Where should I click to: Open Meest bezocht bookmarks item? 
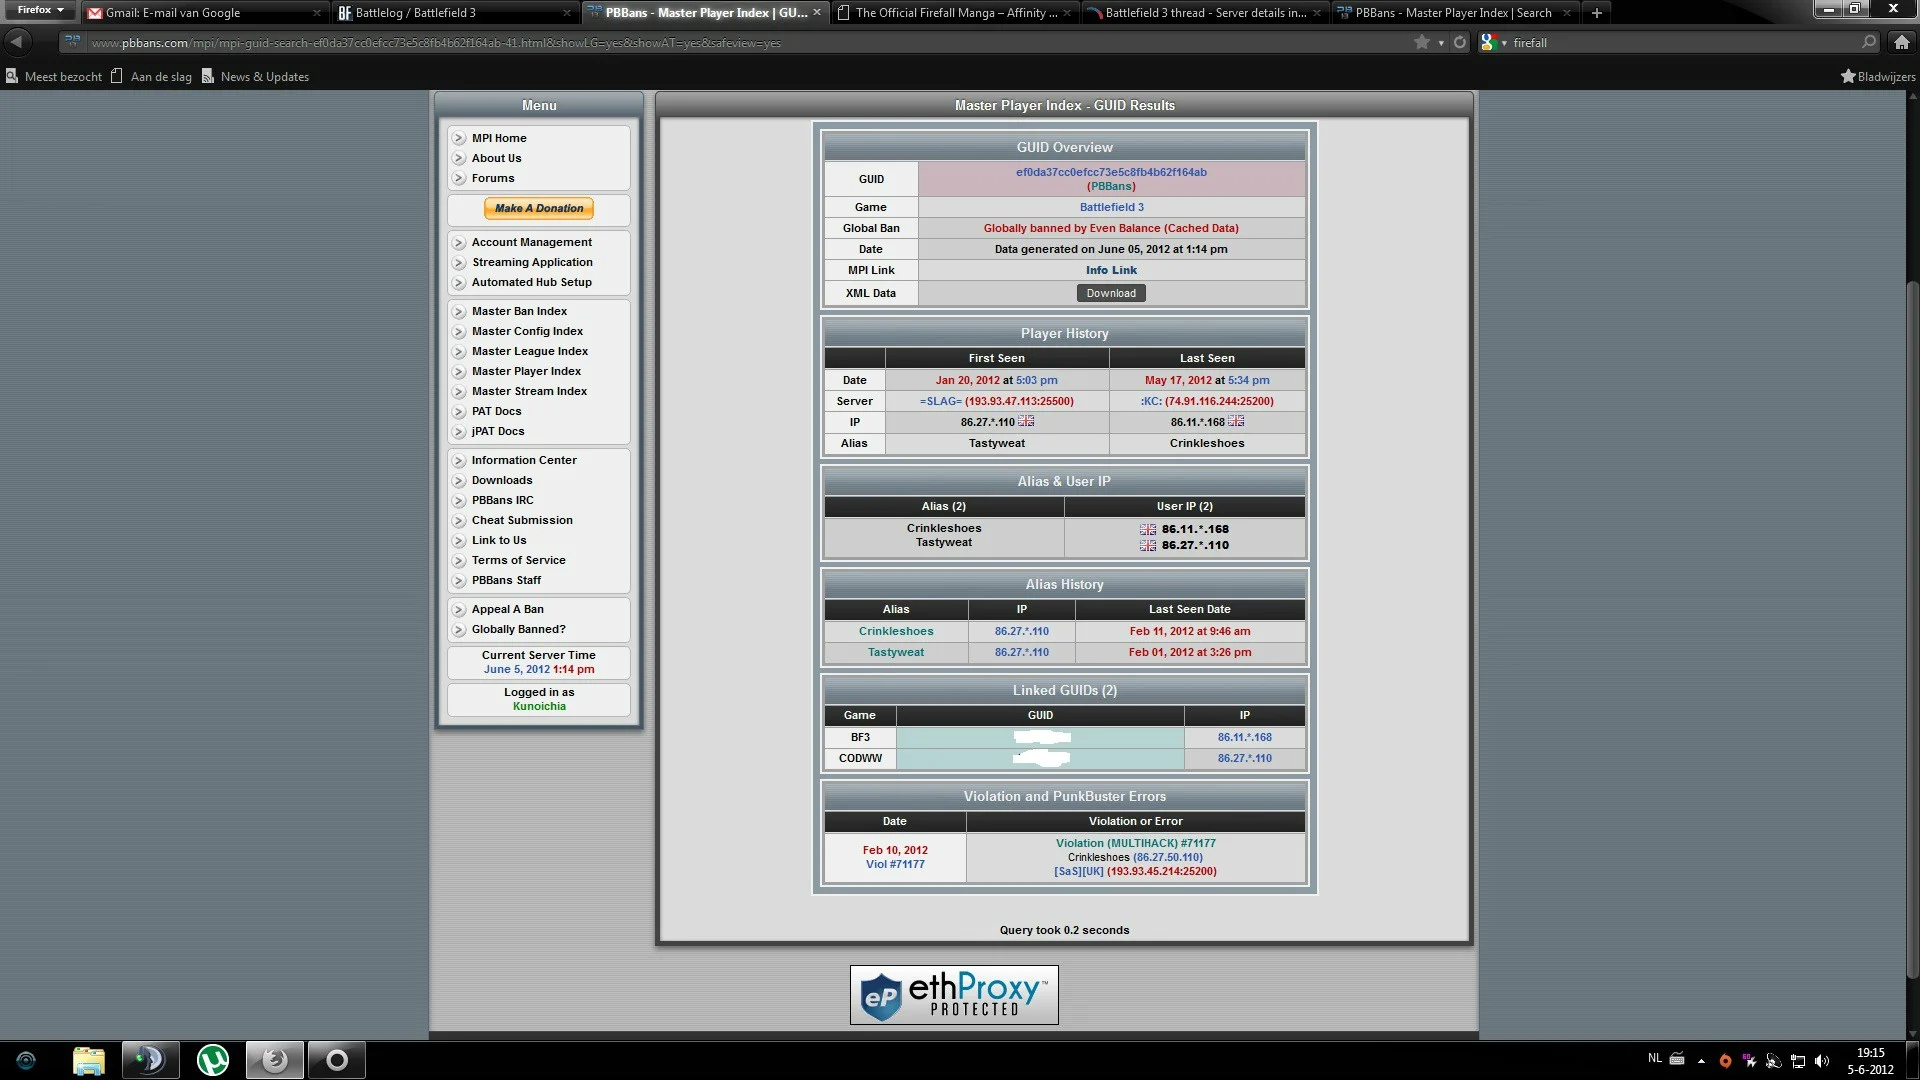point(54,77)
